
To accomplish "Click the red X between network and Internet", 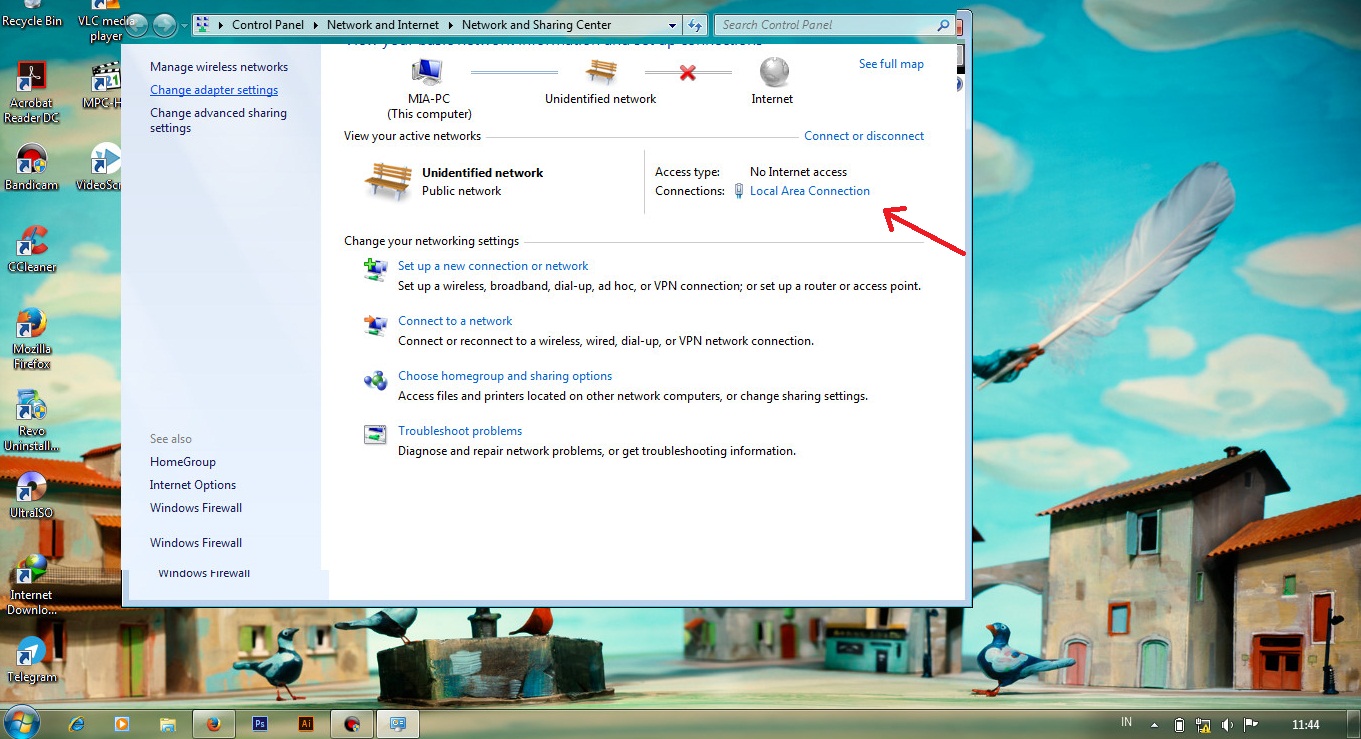I will (687, 72).
